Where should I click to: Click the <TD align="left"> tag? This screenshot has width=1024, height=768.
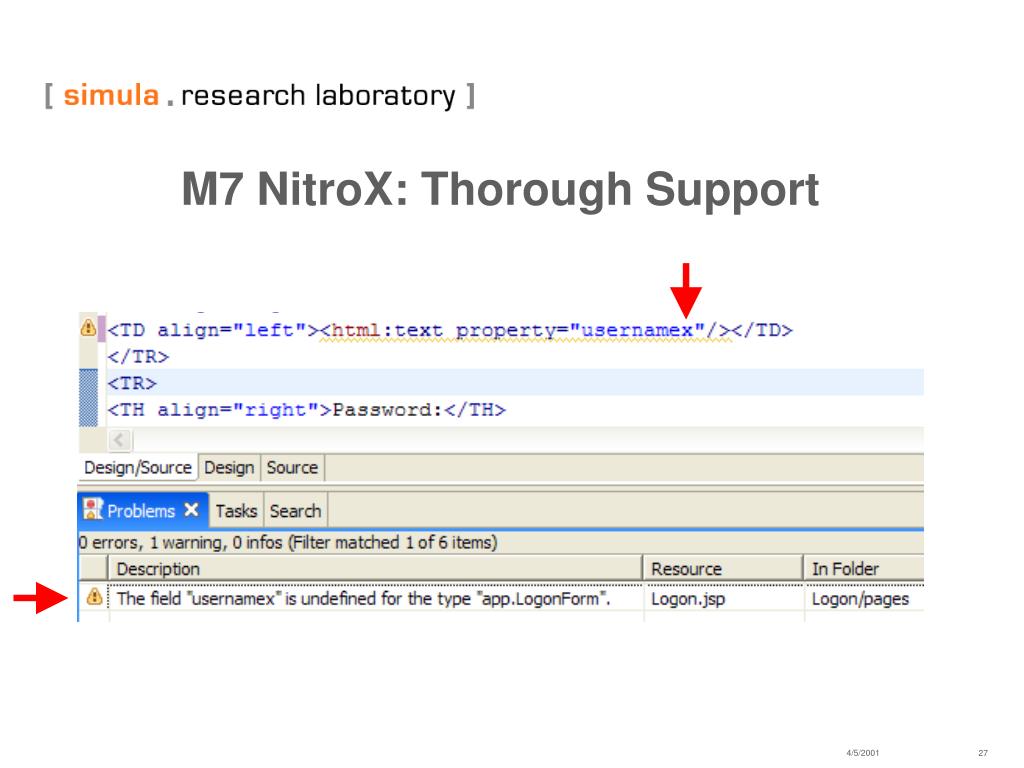[x=212, y=330]
